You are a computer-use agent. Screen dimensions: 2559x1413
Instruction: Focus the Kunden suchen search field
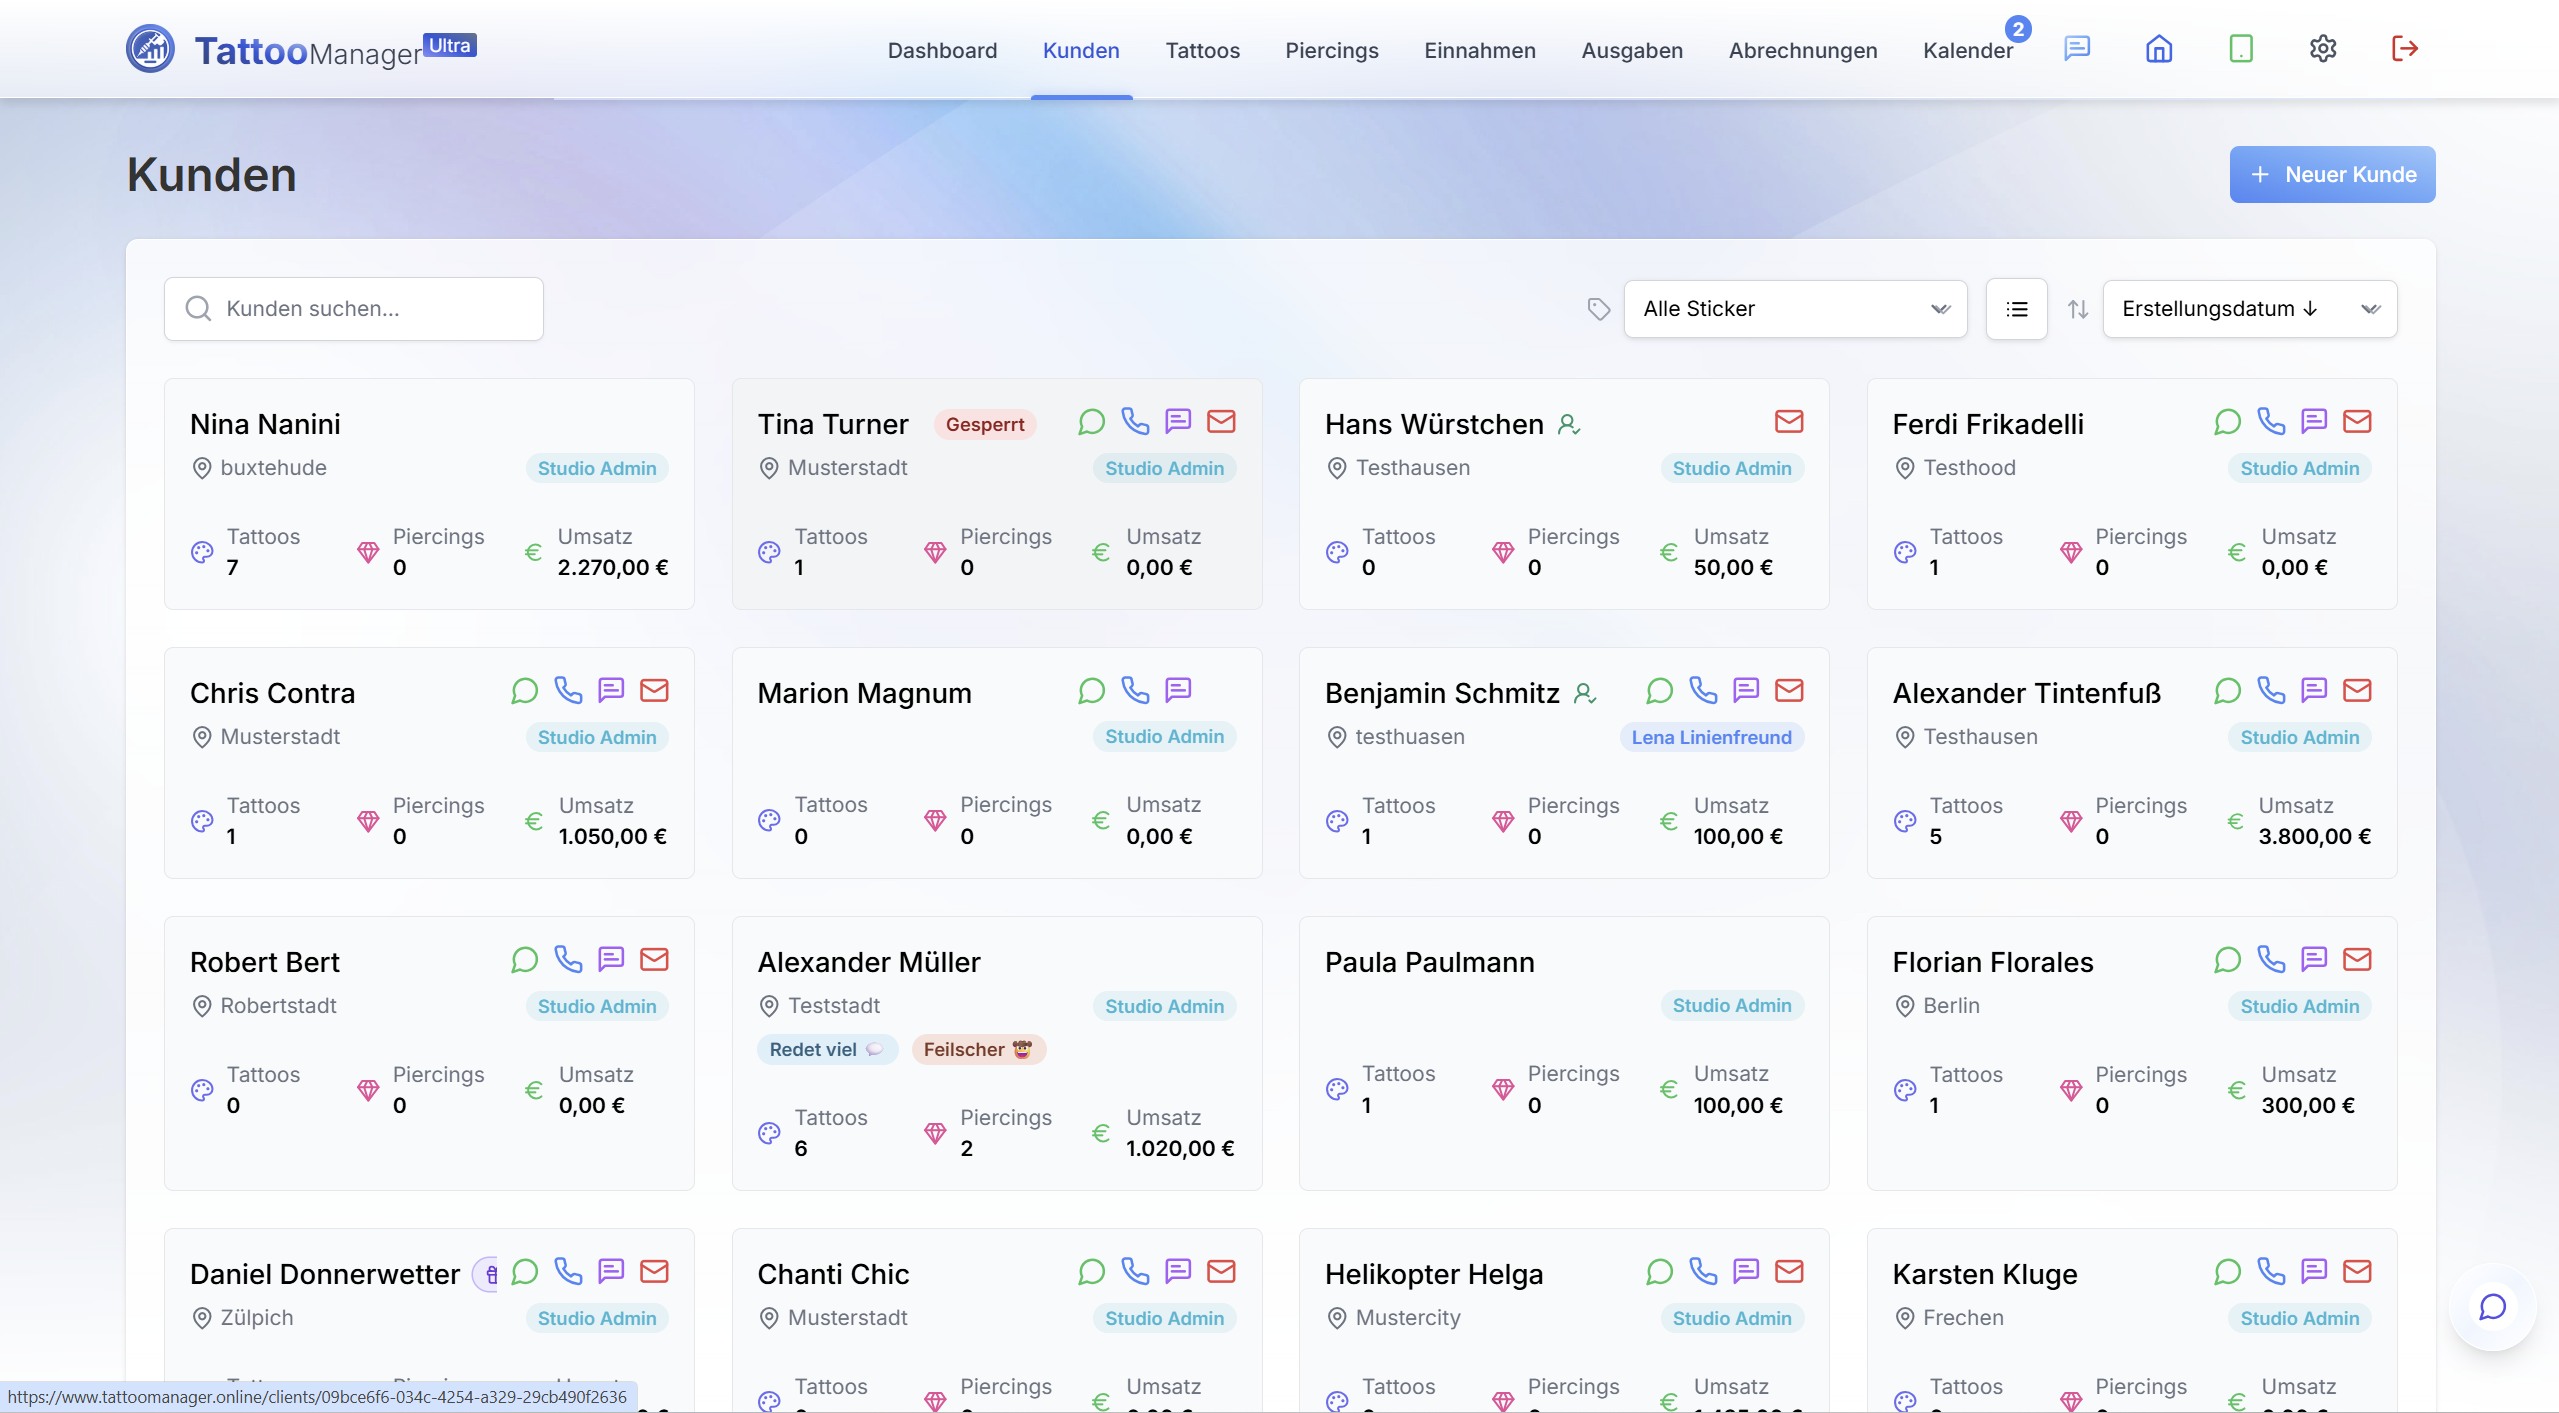(354, 309)
